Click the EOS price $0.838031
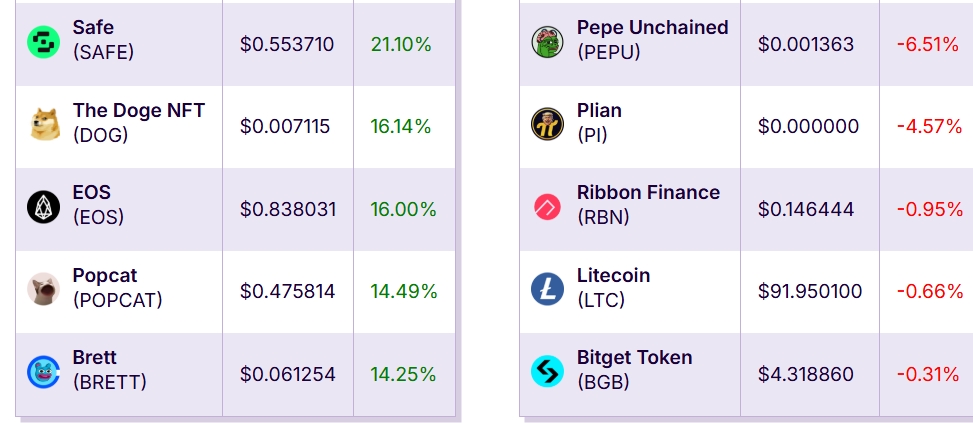This screenshot has width=973, height=423. point(288,210)
